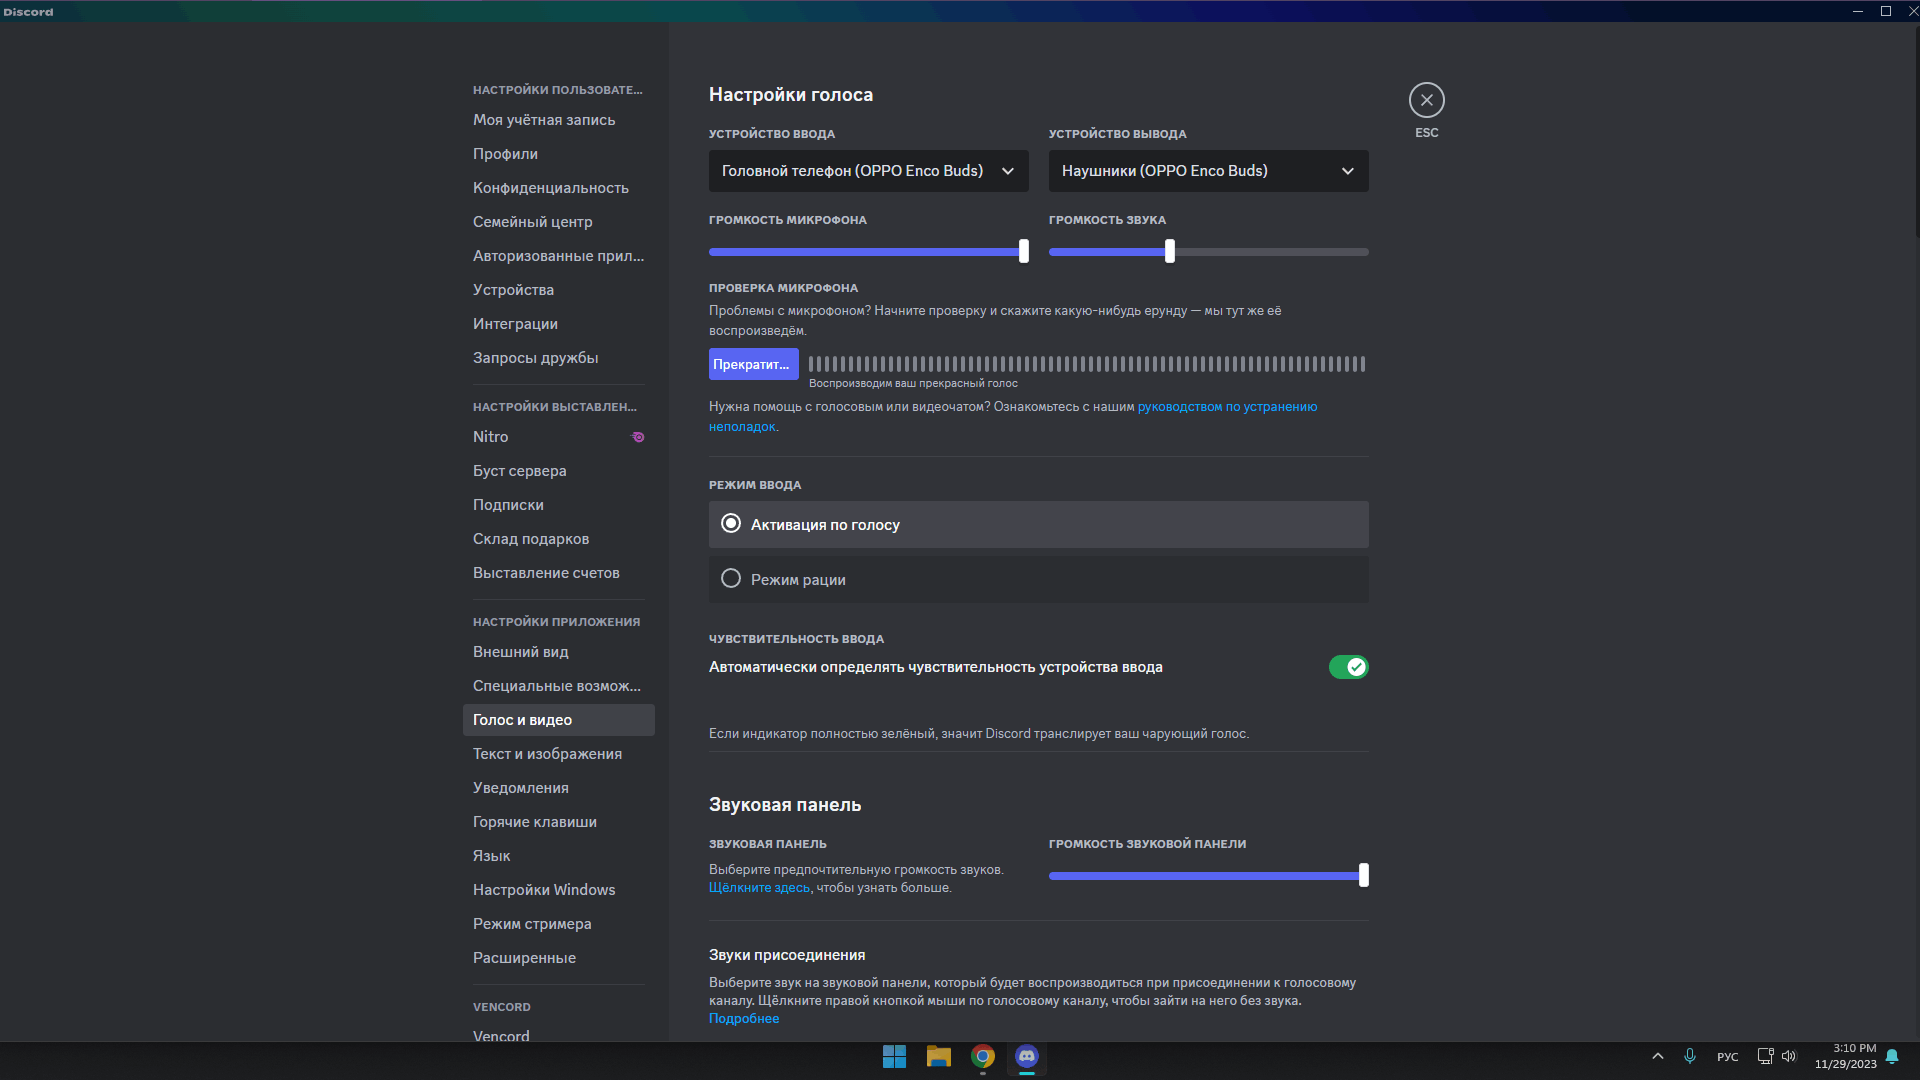Viewport: 1920px width, 1080px height.
Task: Stop the microphone test (Прекратит...)
Action: 753,364
